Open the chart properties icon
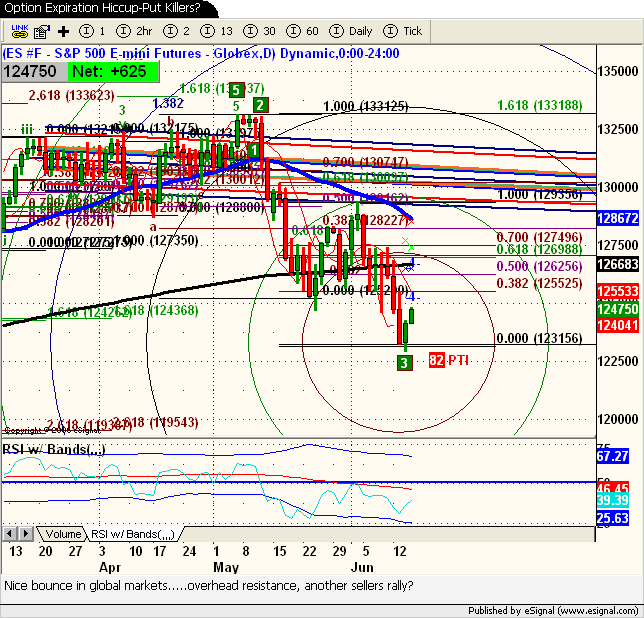Viewport: 644px width, 618px height. [x=42, y=31]
